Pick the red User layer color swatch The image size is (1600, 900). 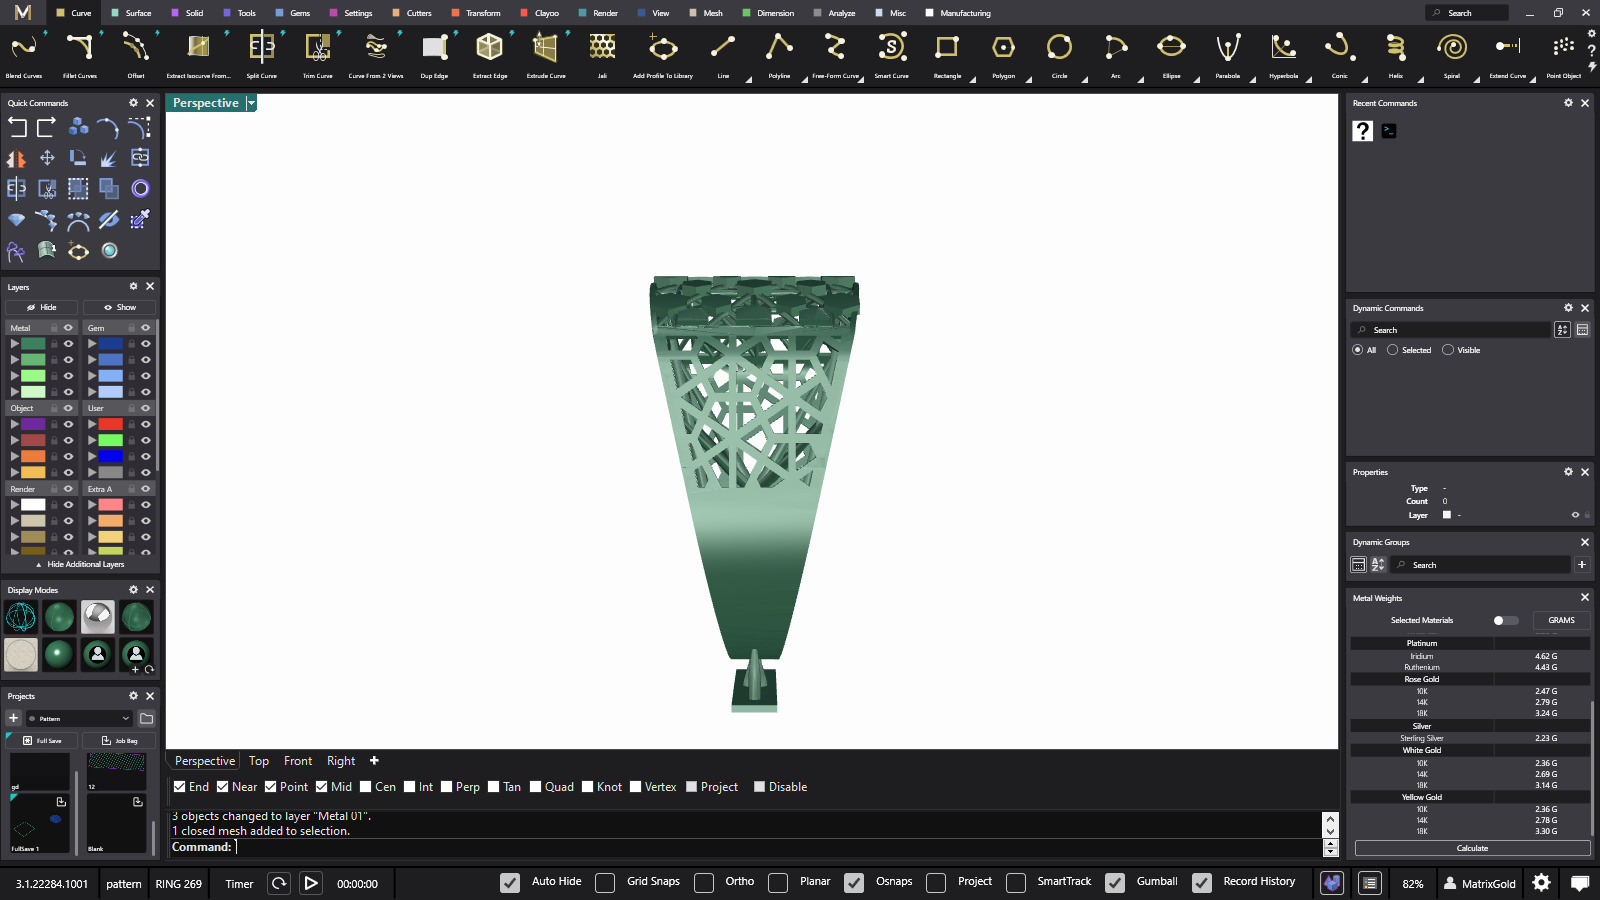coord(110,424)
